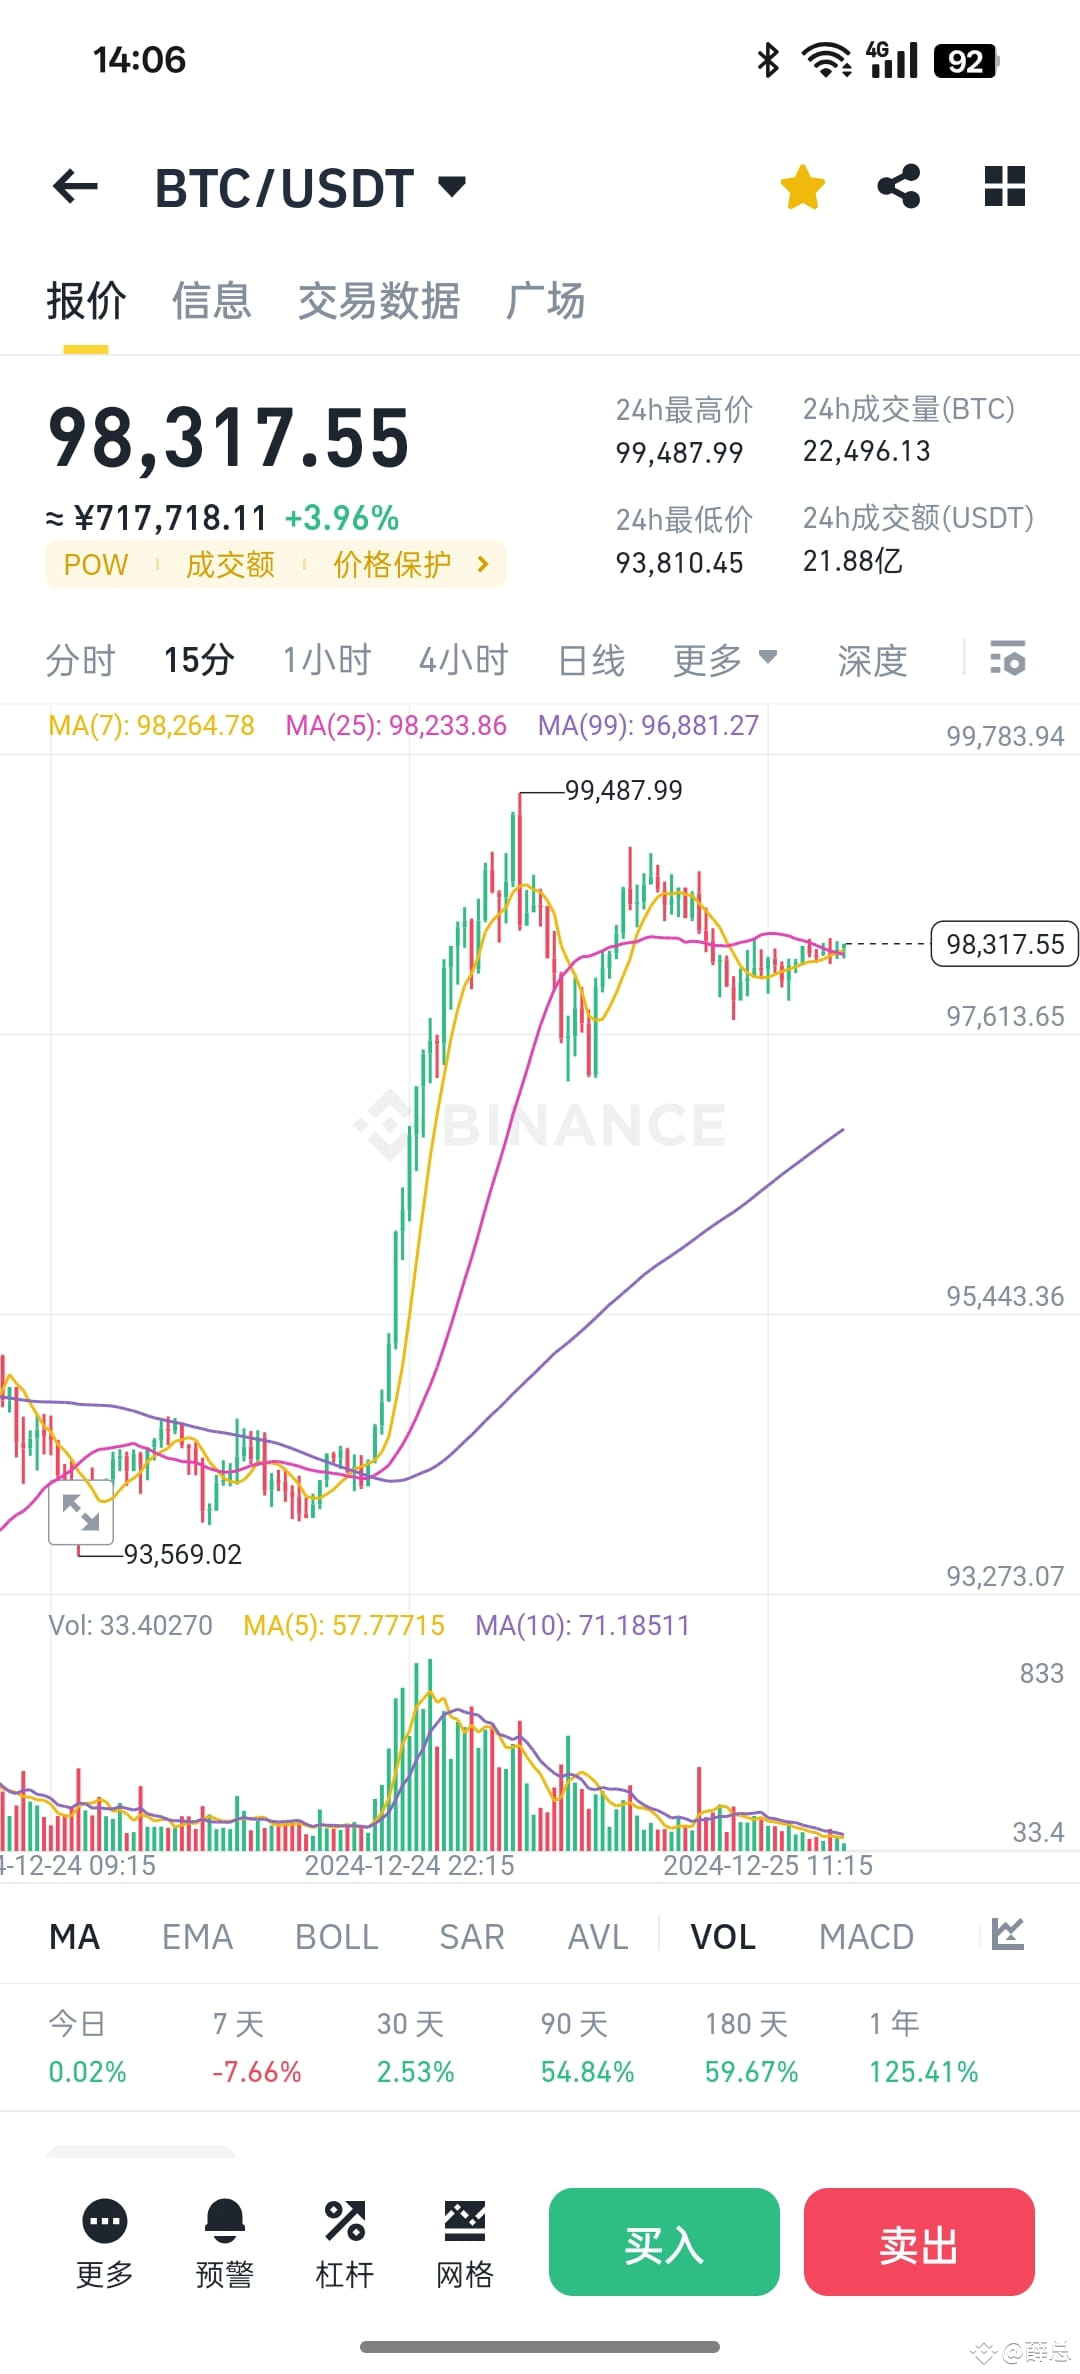Tap the back arrow to exit chart
1080x2374 pixels.
pos(75,186)
